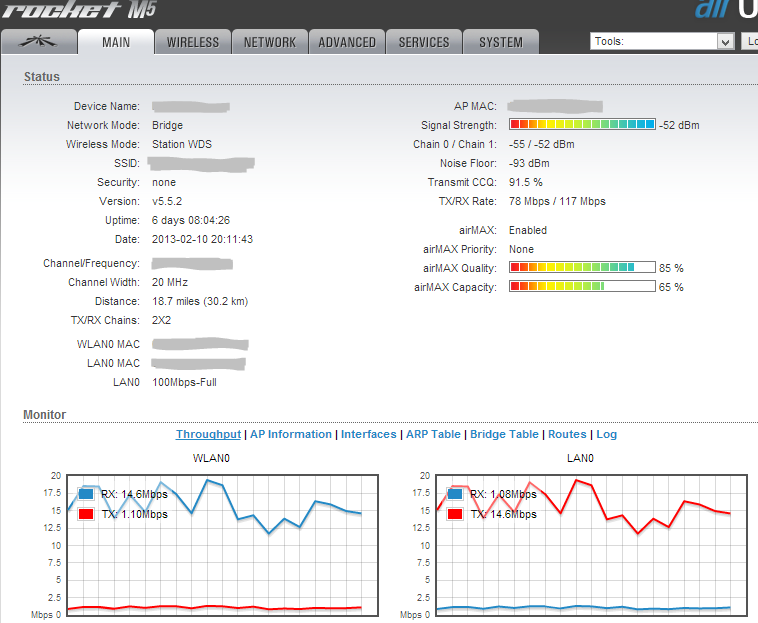This screenshot has width=758, height=623.
Task: Click the WLAN0 red TX legend swatch
Action: pos(86,514)
